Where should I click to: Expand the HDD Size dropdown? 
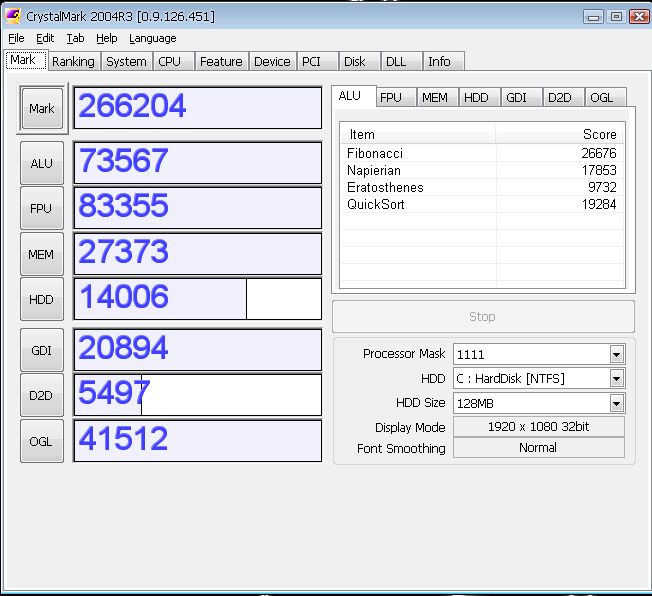pyautogui.click(x=617, y=403)
